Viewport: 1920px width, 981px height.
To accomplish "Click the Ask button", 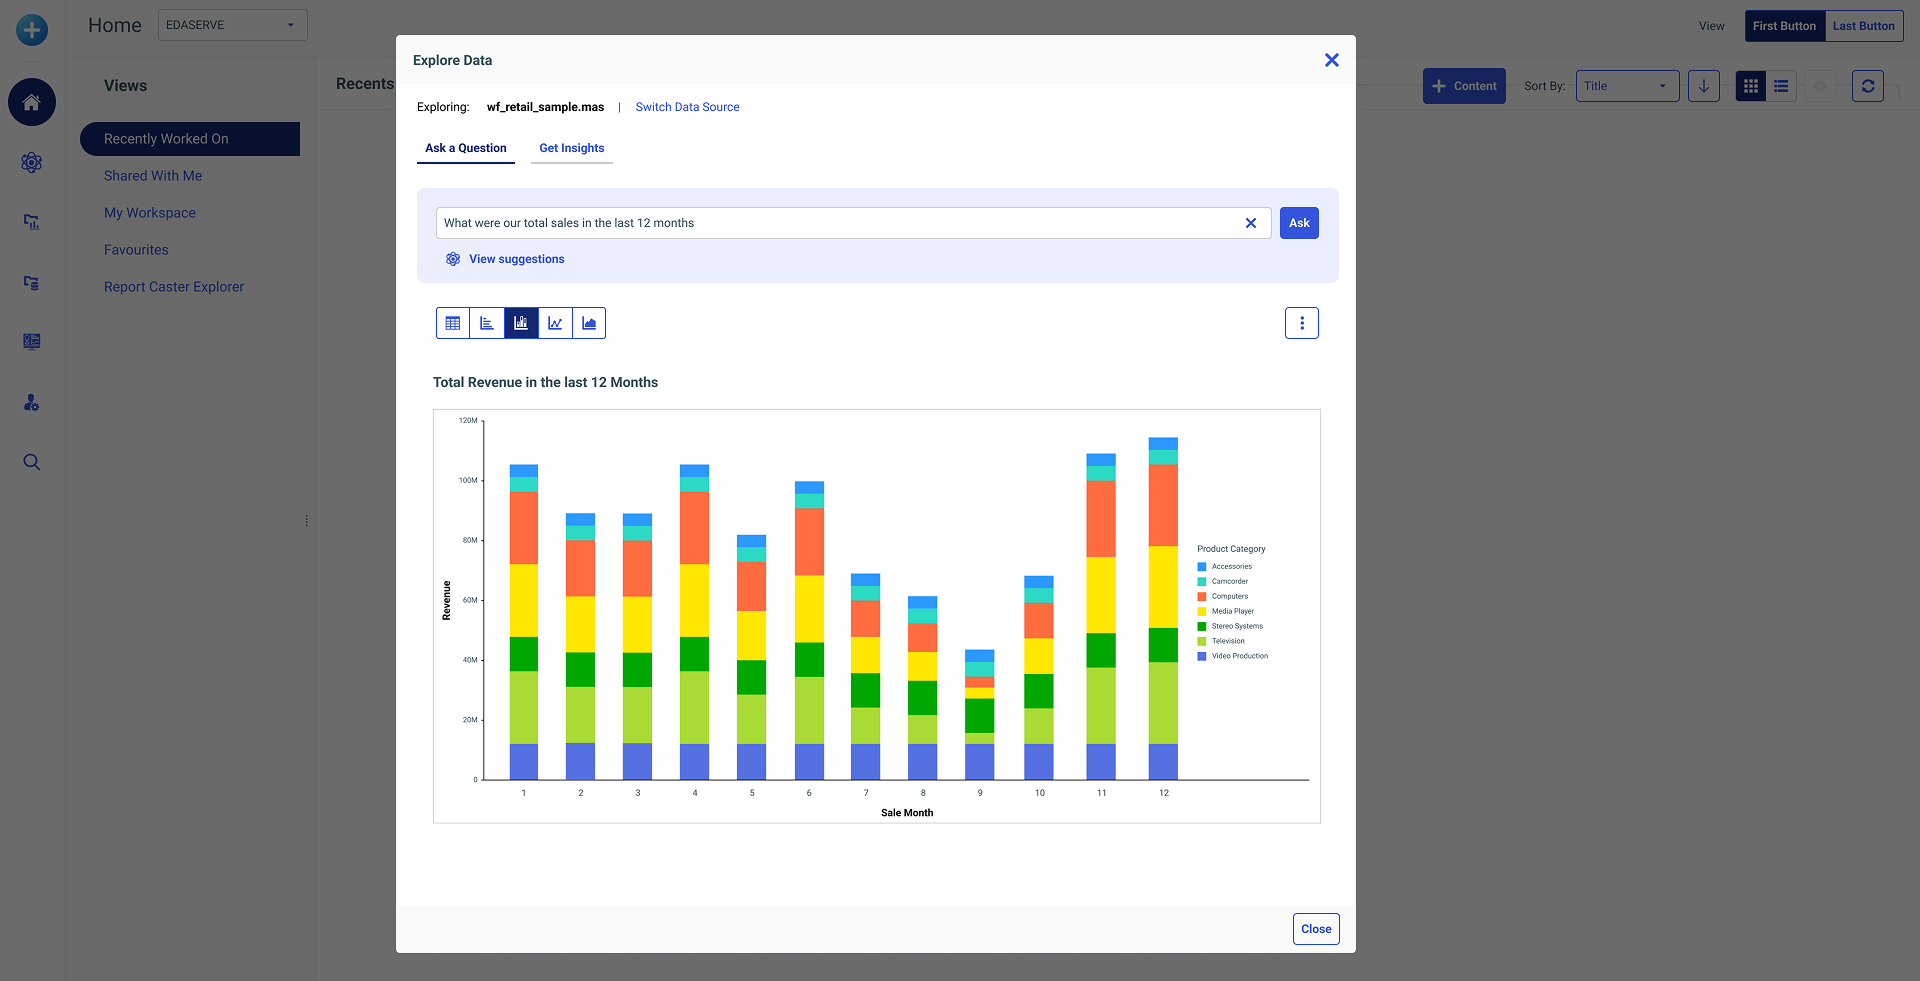I will pos(1299,223).
